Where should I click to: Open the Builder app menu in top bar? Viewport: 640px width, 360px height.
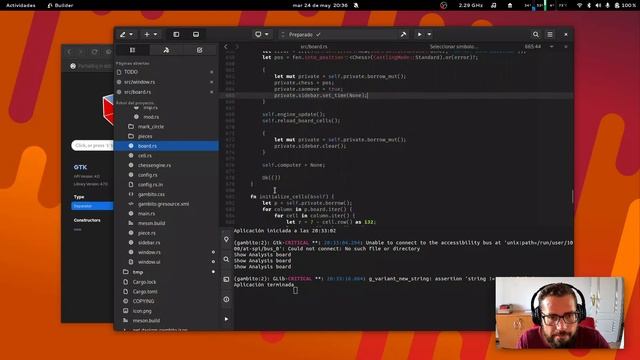click(x=60, y=5)
